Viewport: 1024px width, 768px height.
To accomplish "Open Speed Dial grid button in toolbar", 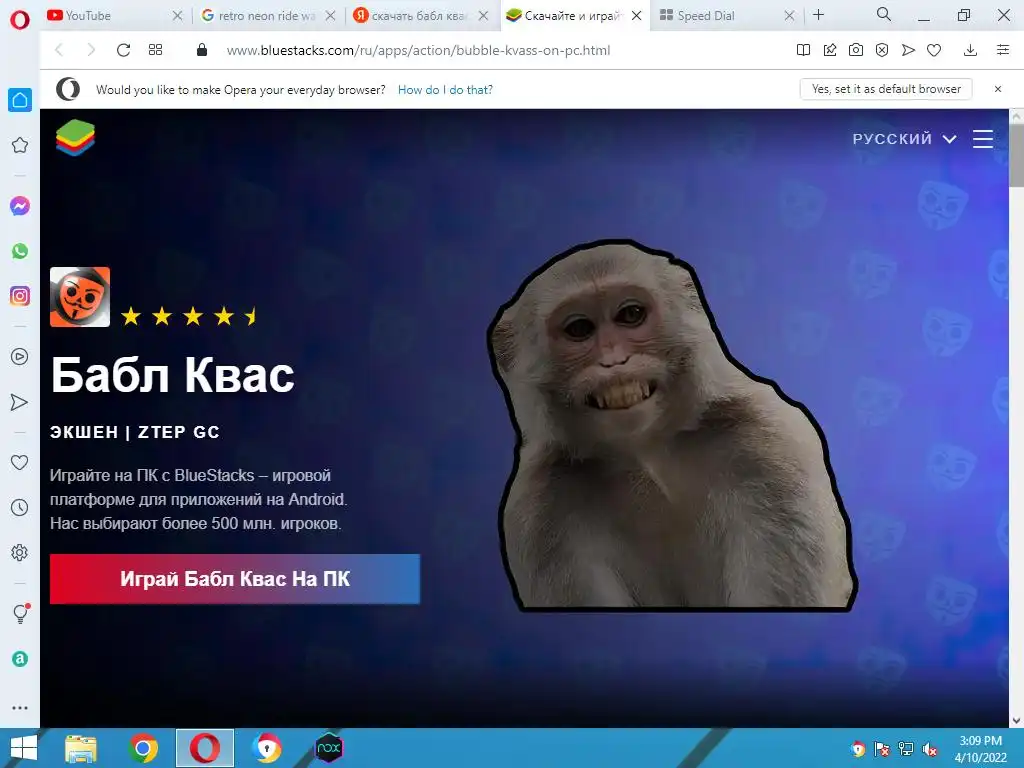I will click(155, 50).
